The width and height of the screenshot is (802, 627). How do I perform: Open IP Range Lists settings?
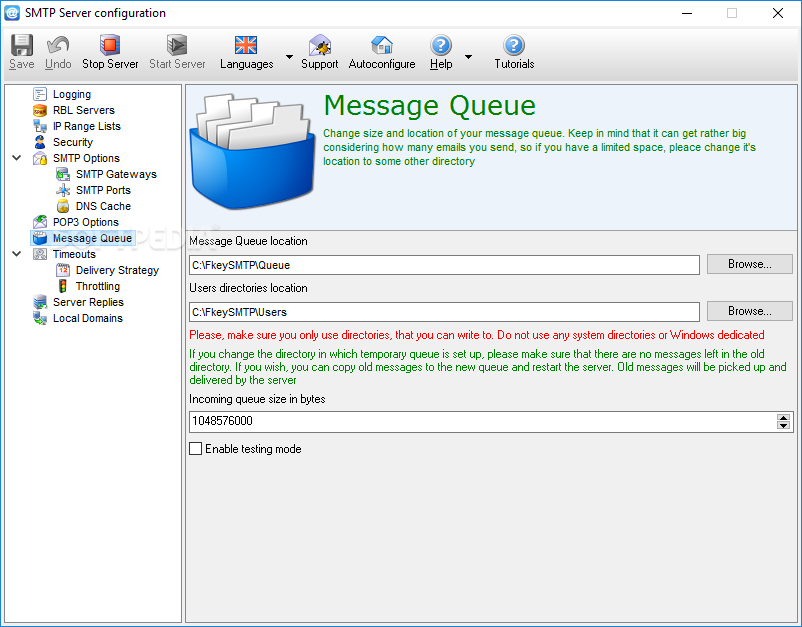click(87, 126)
